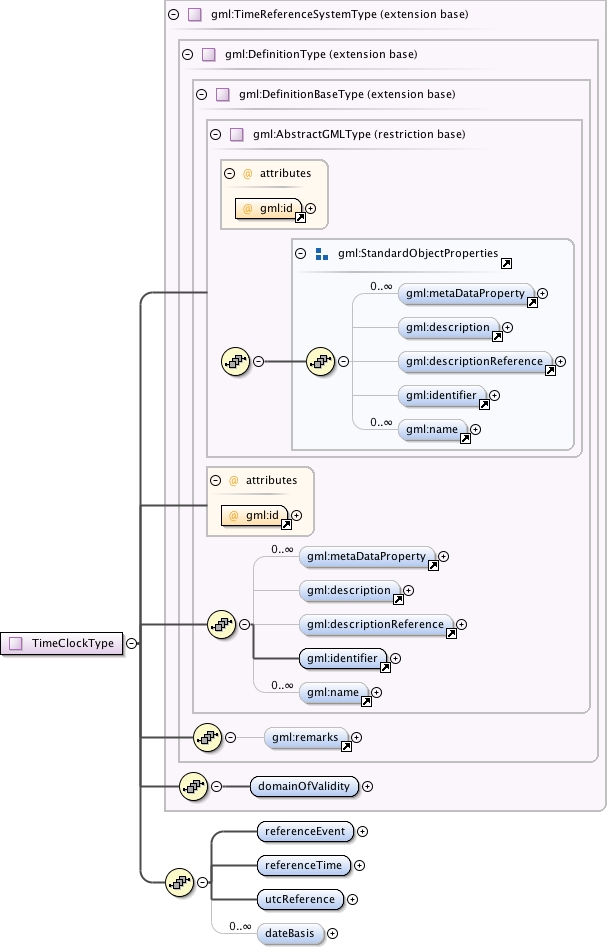Select gml:descriptionReference inside StandardObjectProperties

pos(475,362)
